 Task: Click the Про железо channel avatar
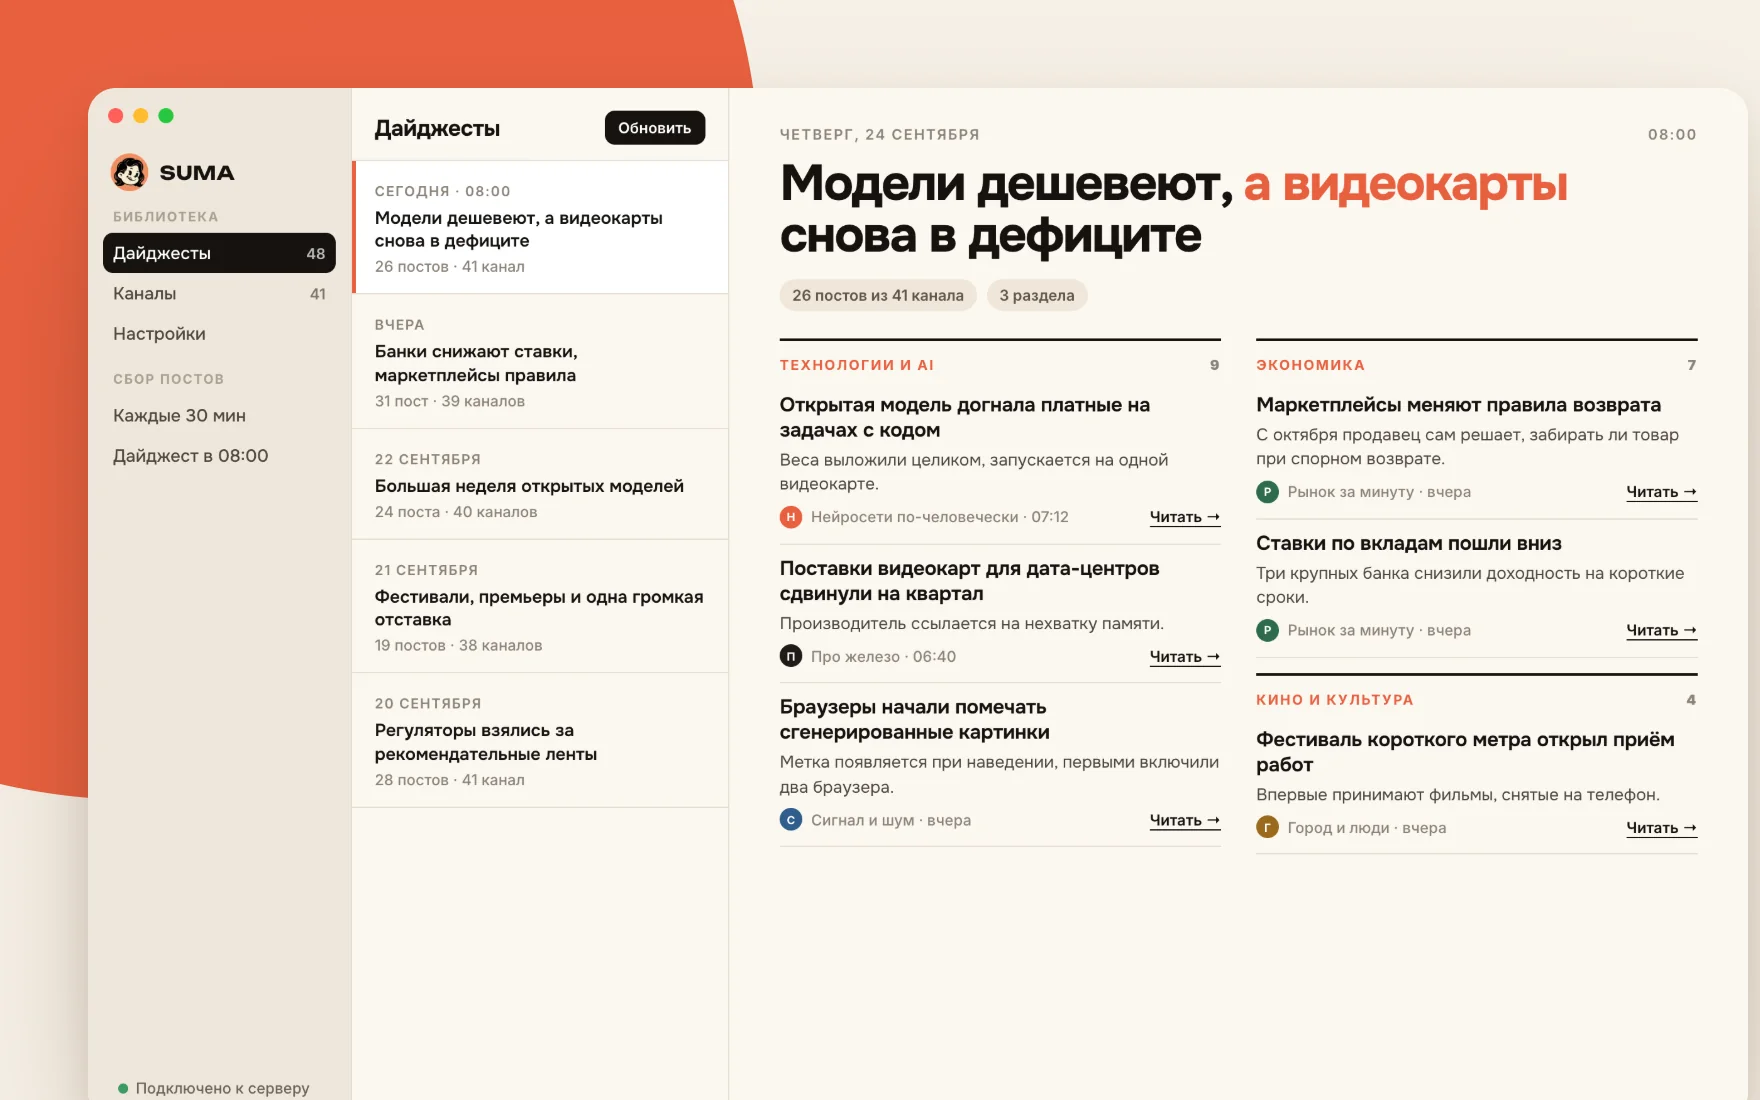tap(791, 657)
